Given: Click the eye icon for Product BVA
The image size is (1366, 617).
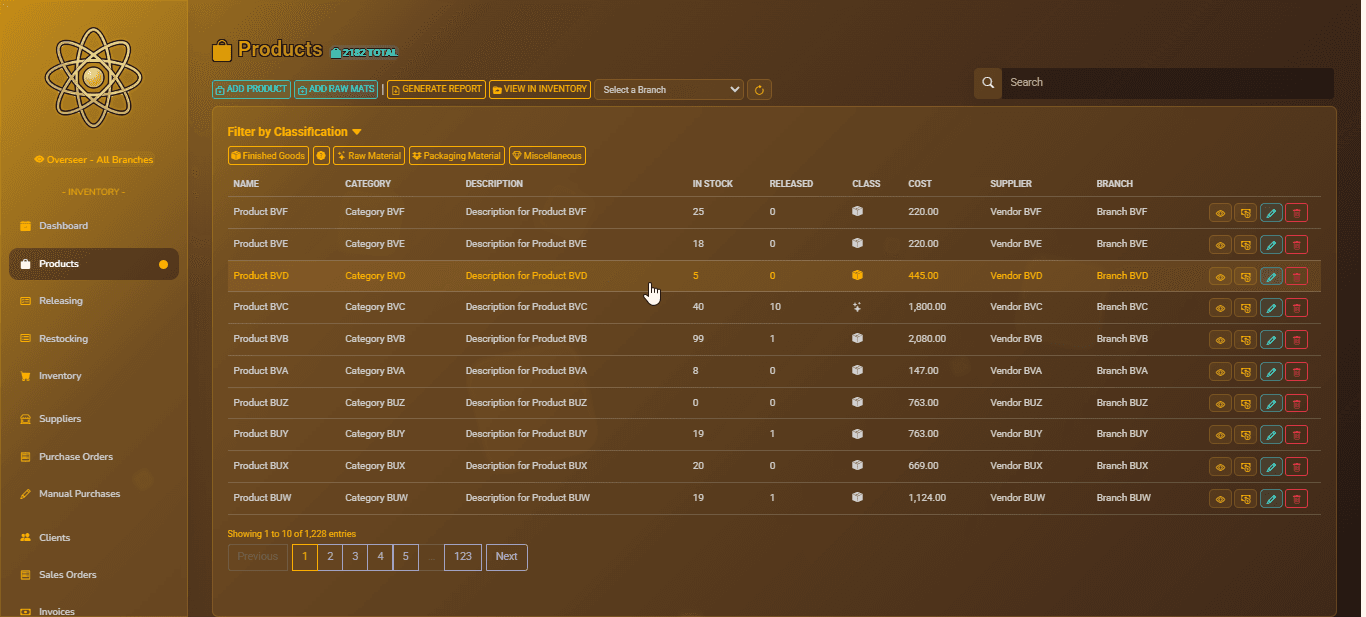Looking at the screenshot, I should pyautogui.click(x=1220, y=372).
